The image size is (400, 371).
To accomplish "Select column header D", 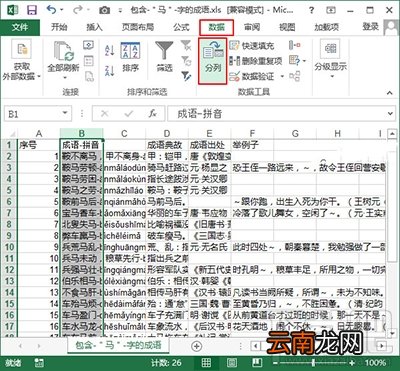I will [x=167, y=134].
